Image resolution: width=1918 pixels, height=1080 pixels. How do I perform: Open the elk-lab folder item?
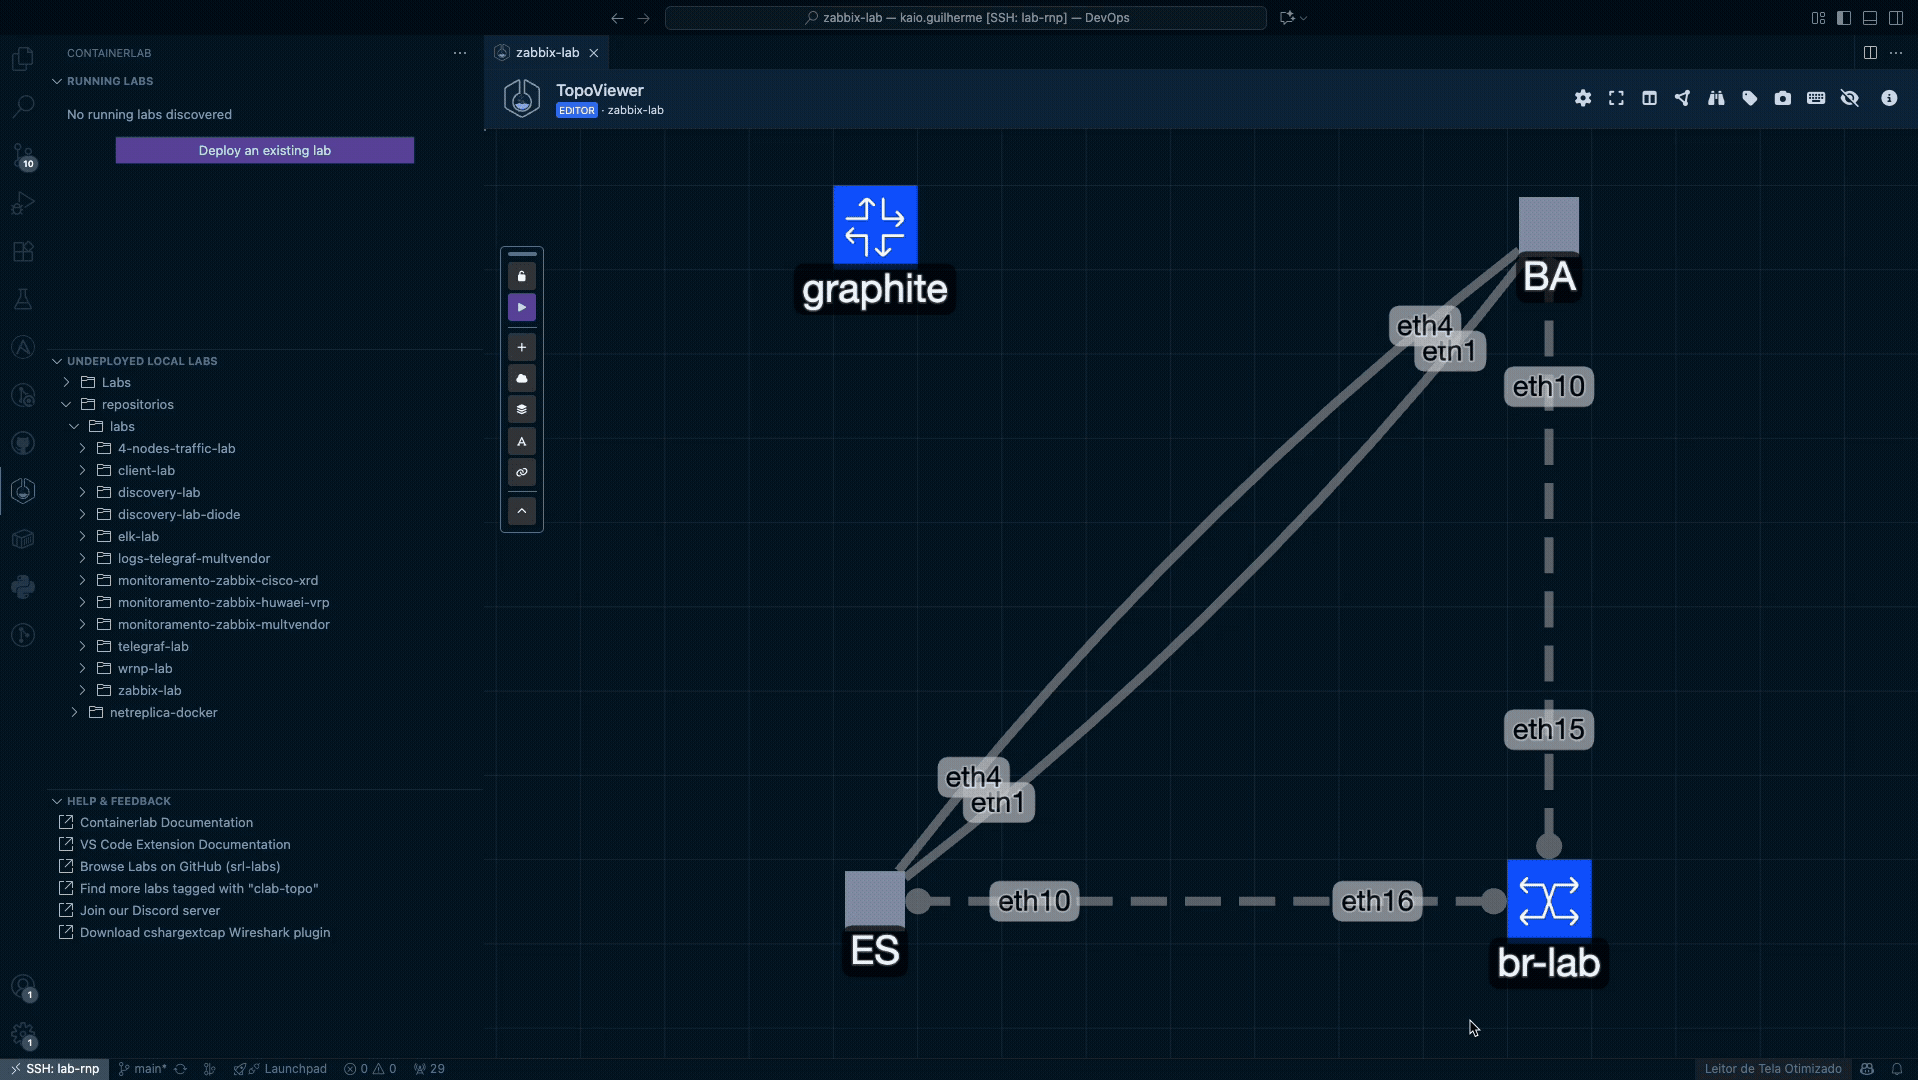138,536
